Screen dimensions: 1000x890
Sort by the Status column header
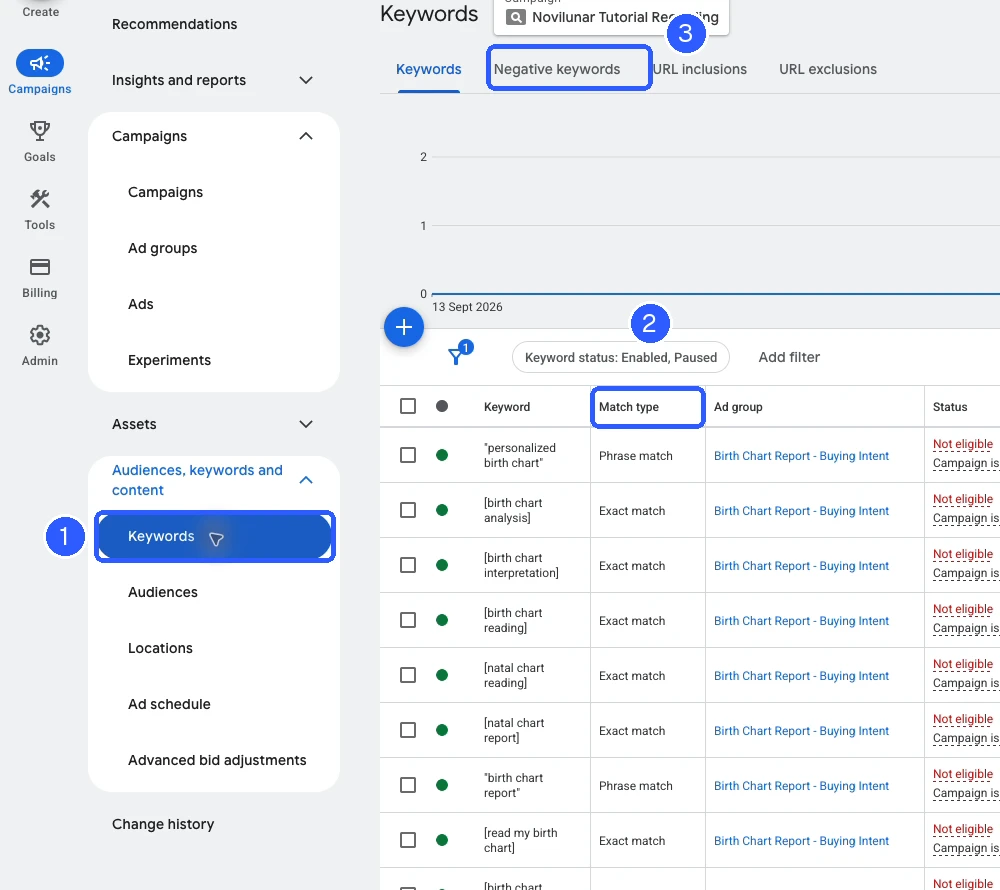pos(950,407)
